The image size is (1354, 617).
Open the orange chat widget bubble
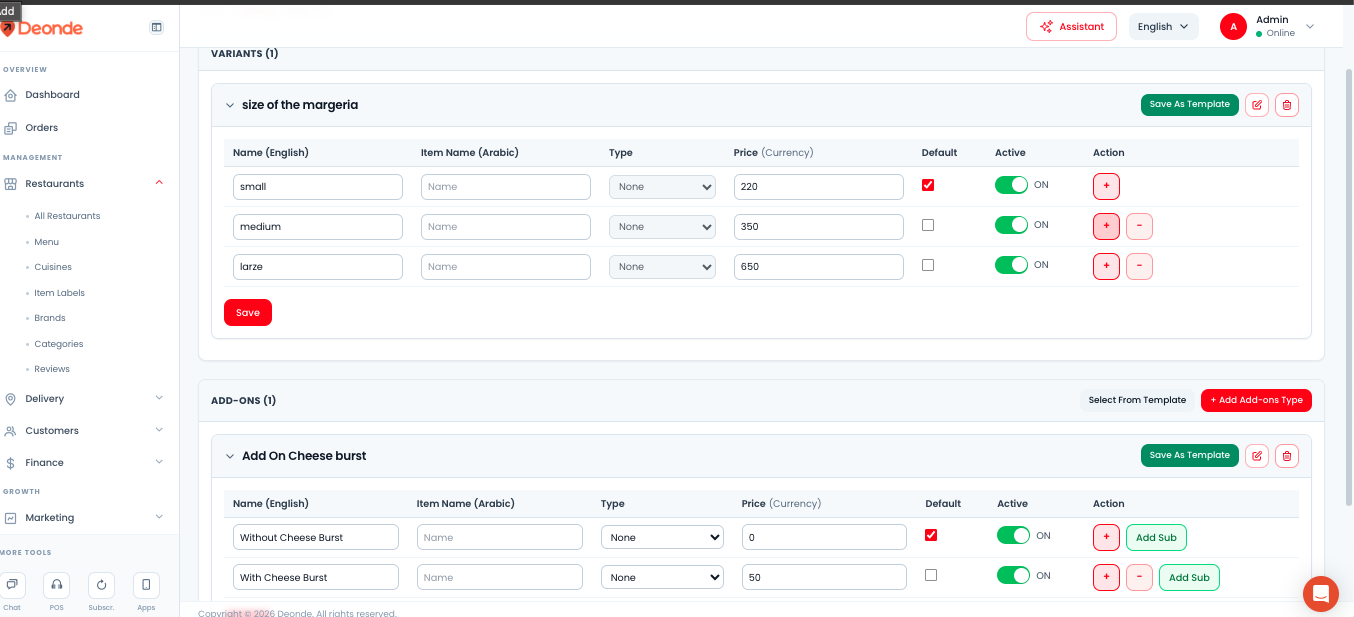click(1321, 594)
